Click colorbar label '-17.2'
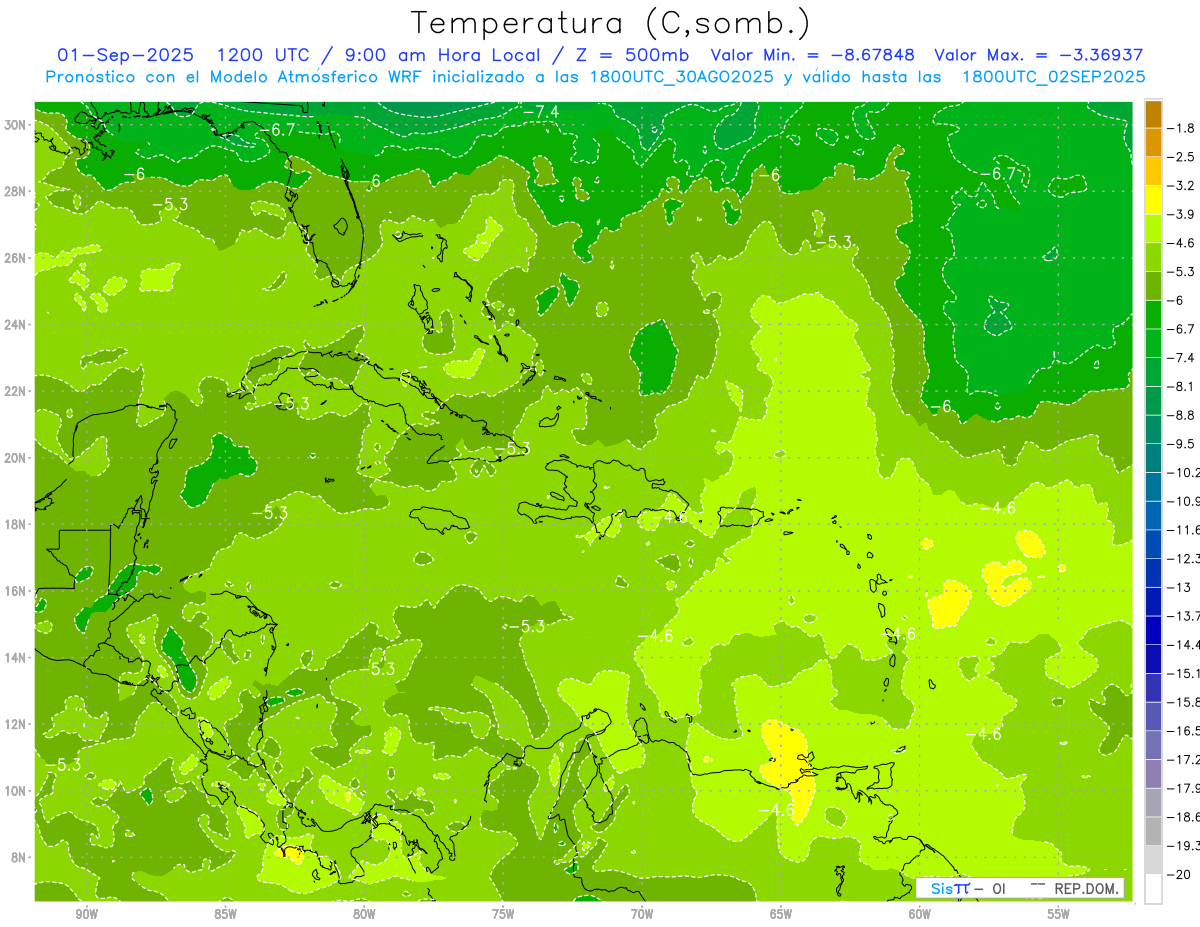 (1184, 759)
